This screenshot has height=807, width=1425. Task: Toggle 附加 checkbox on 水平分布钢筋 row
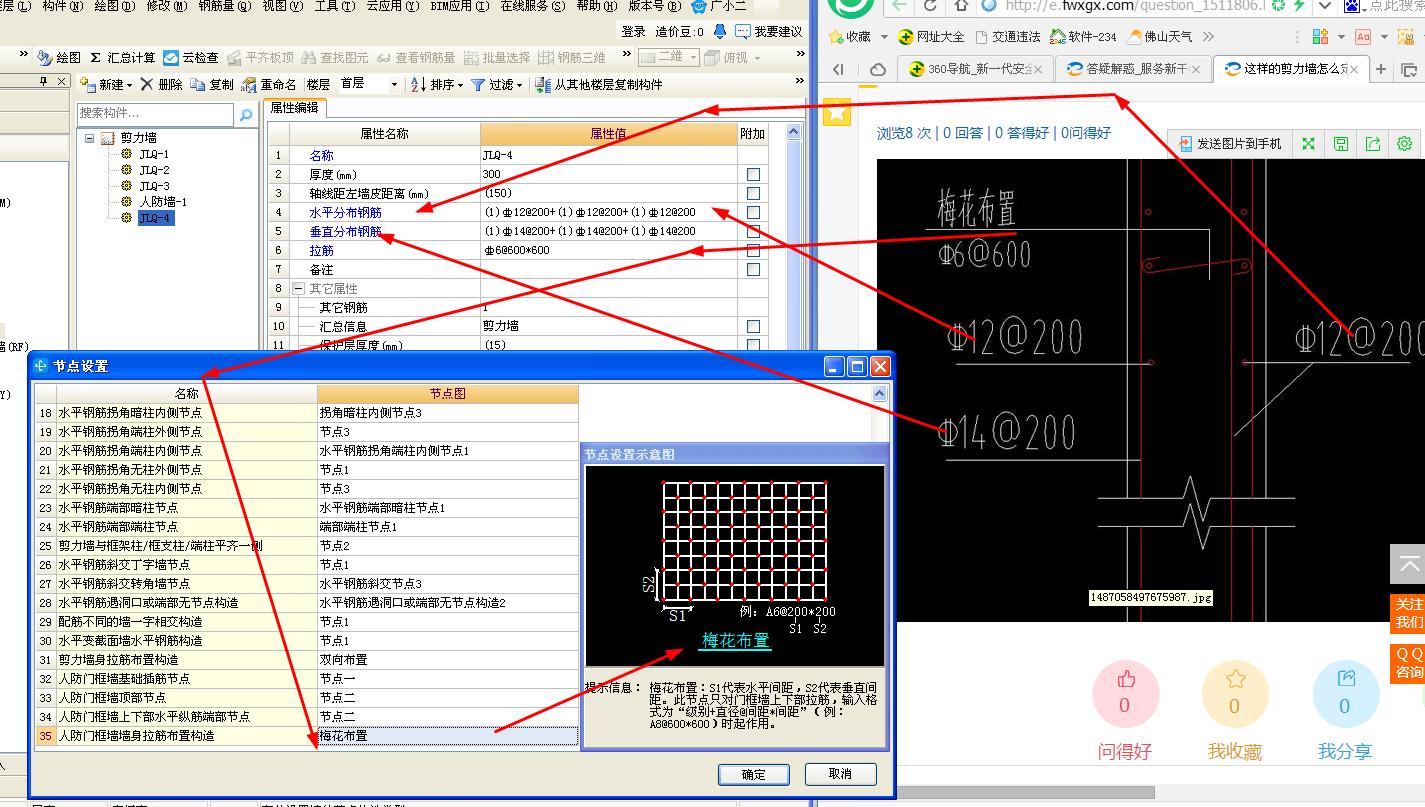[752, 212]
